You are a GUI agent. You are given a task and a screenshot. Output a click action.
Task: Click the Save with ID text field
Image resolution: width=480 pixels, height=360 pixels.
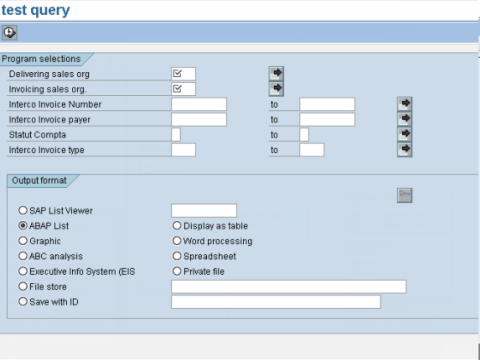pyautogui.click(x=276, y=302)
